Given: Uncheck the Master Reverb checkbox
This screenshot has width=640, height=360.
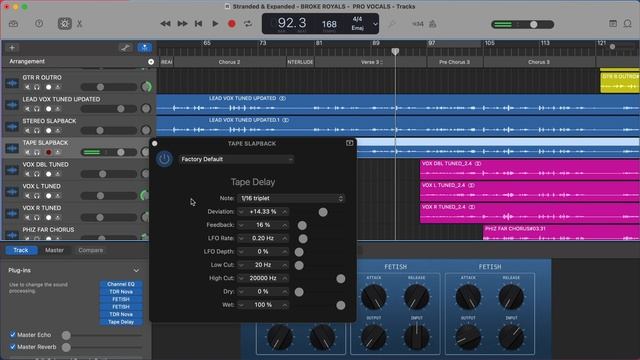Looking at the screenshot, I should coord(13,347).
